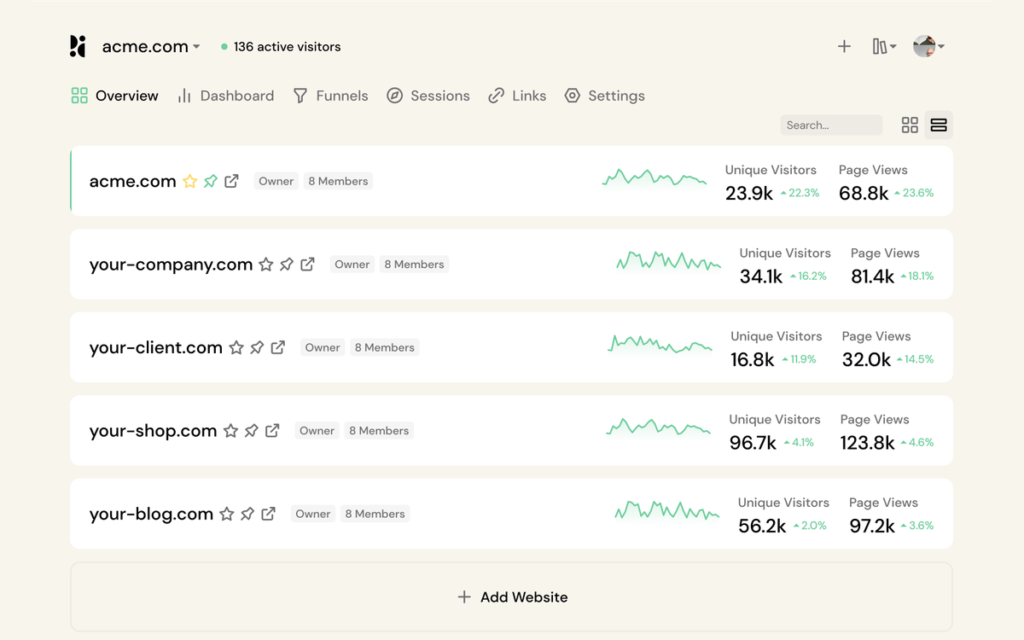Unpin acme.com with the pin icon

point(210,181)
